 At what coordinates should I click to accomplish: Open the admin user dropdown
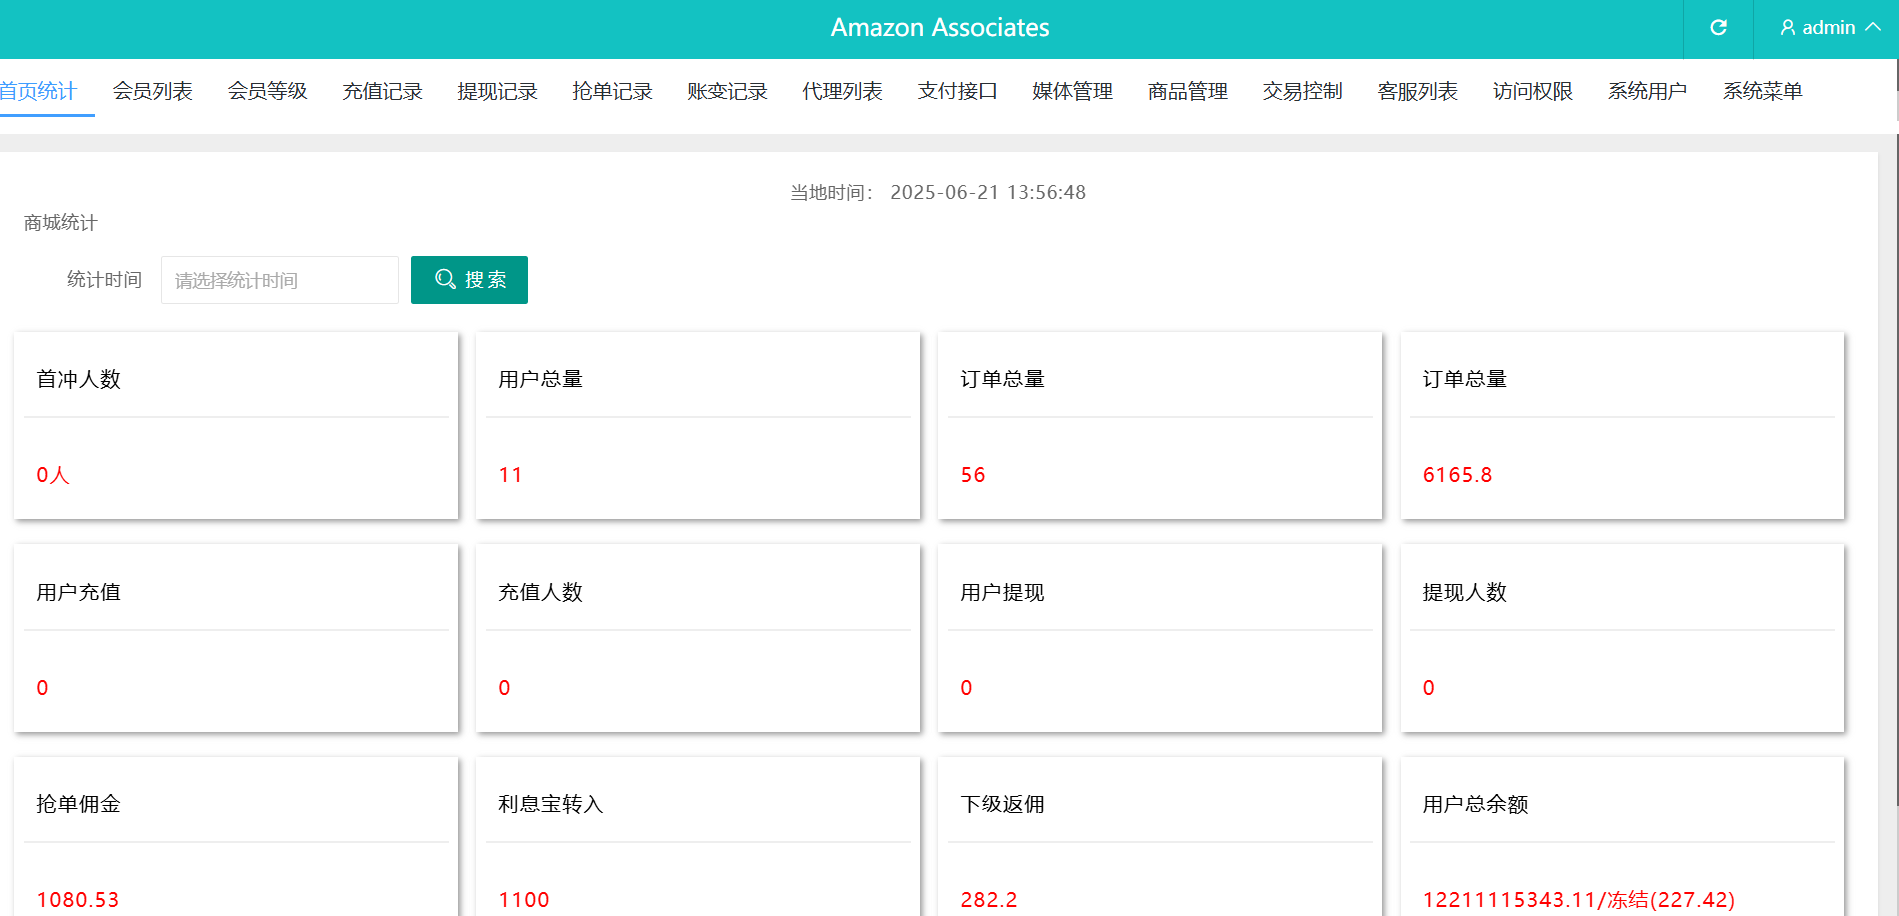[x=1829, y=28]
